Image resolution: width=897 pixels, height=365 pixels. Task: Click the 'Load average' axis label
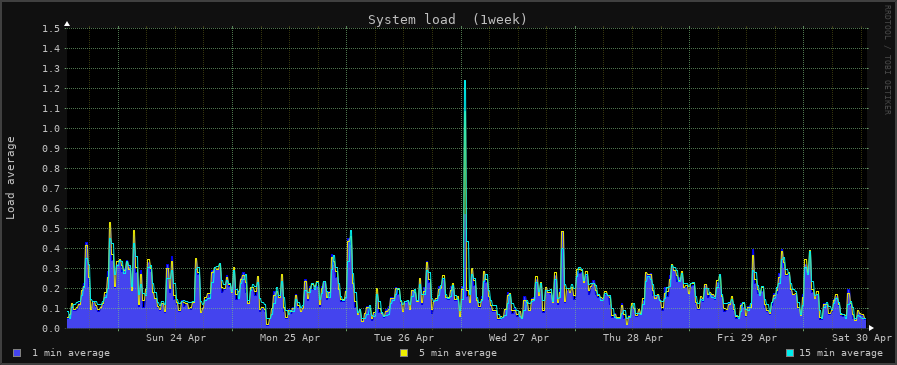(11, 178)
